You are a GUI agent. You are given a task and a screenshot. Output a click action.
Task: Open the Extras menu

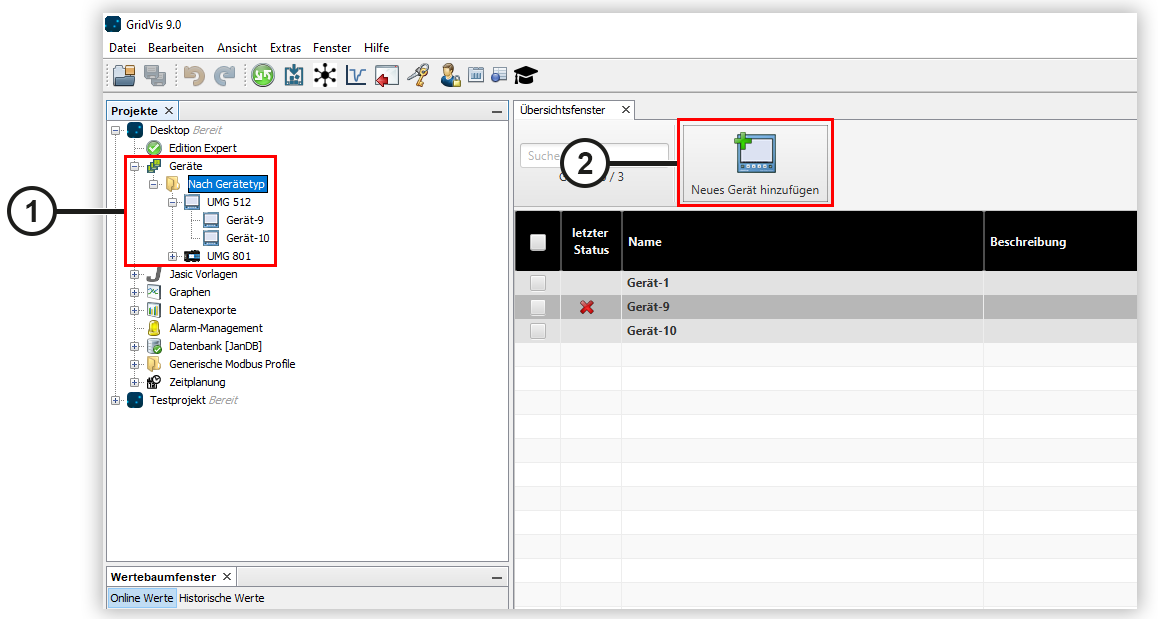tap(285, 48)
